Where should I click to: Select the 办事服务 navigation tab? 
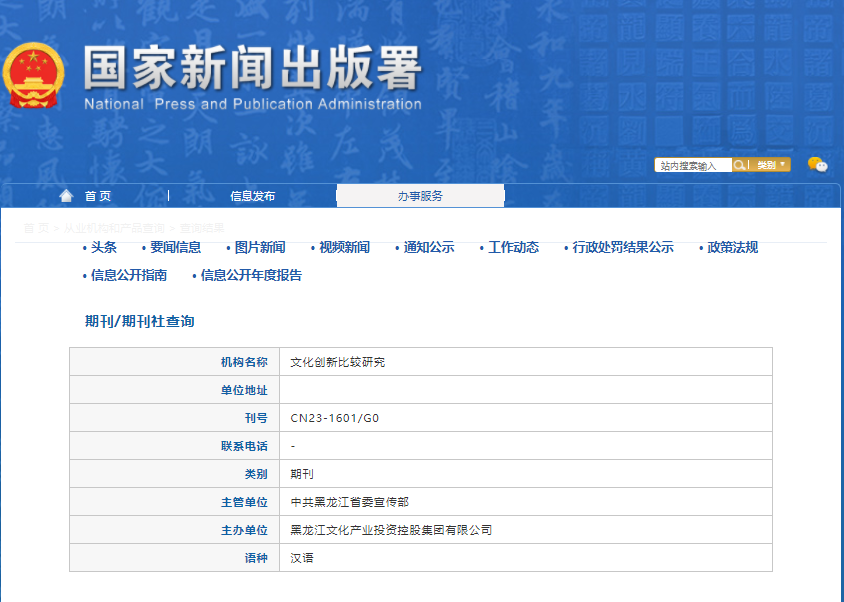[420, 196]
